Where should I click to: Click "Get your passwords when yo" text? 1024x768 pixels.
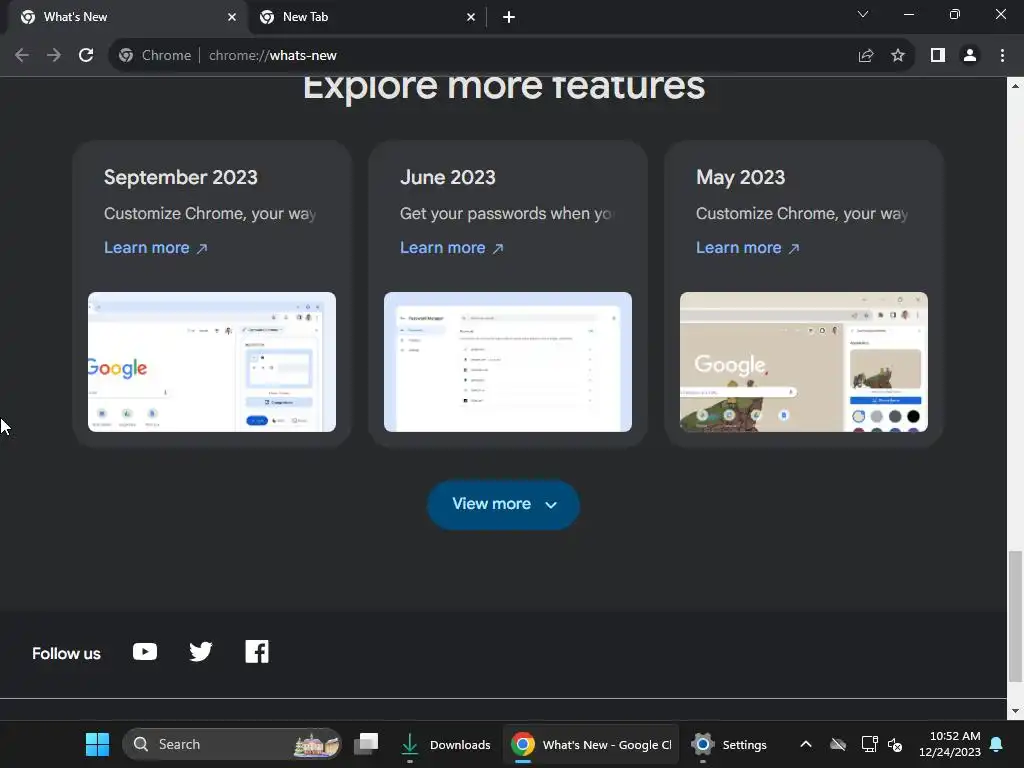pyautogui.click(x=507, y=214)
